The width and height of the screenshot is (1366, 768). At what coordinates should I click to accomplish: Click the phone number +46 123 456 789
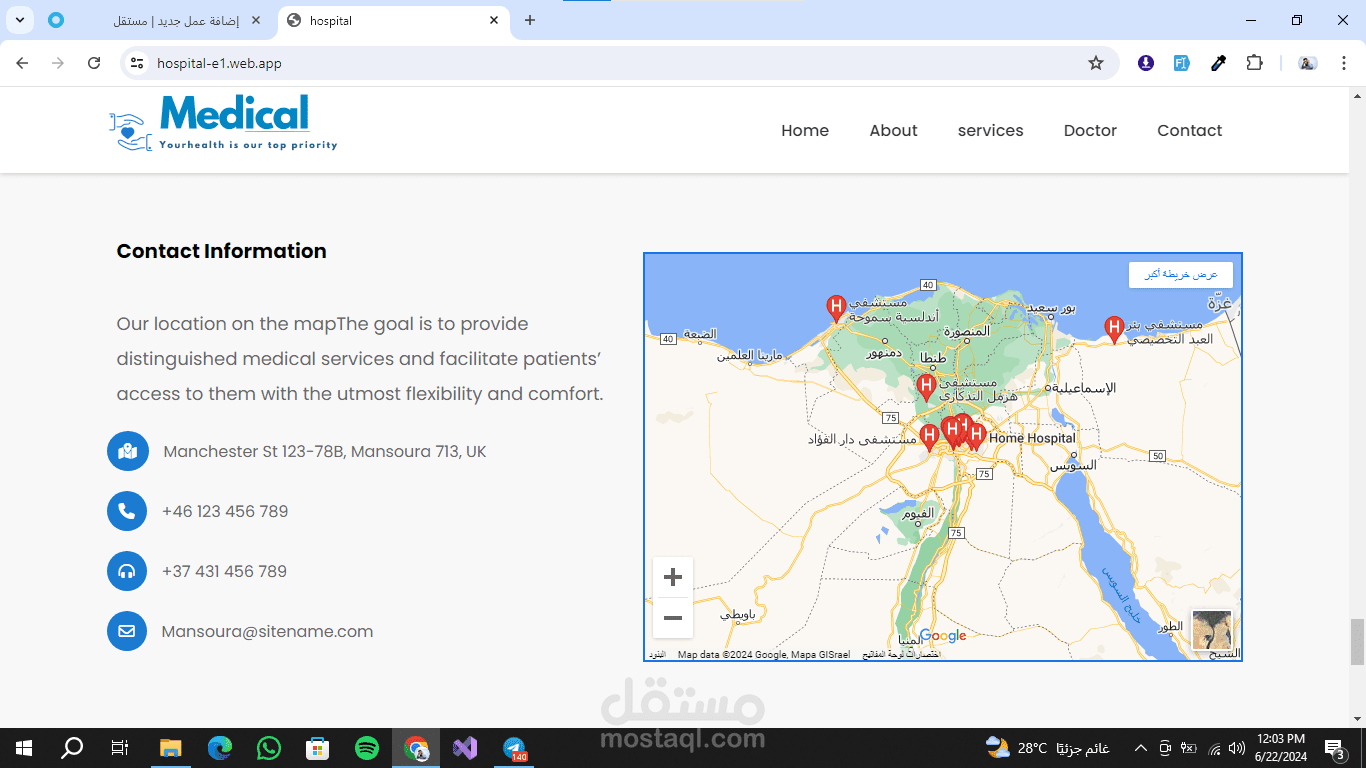click(x=225, y=511)
